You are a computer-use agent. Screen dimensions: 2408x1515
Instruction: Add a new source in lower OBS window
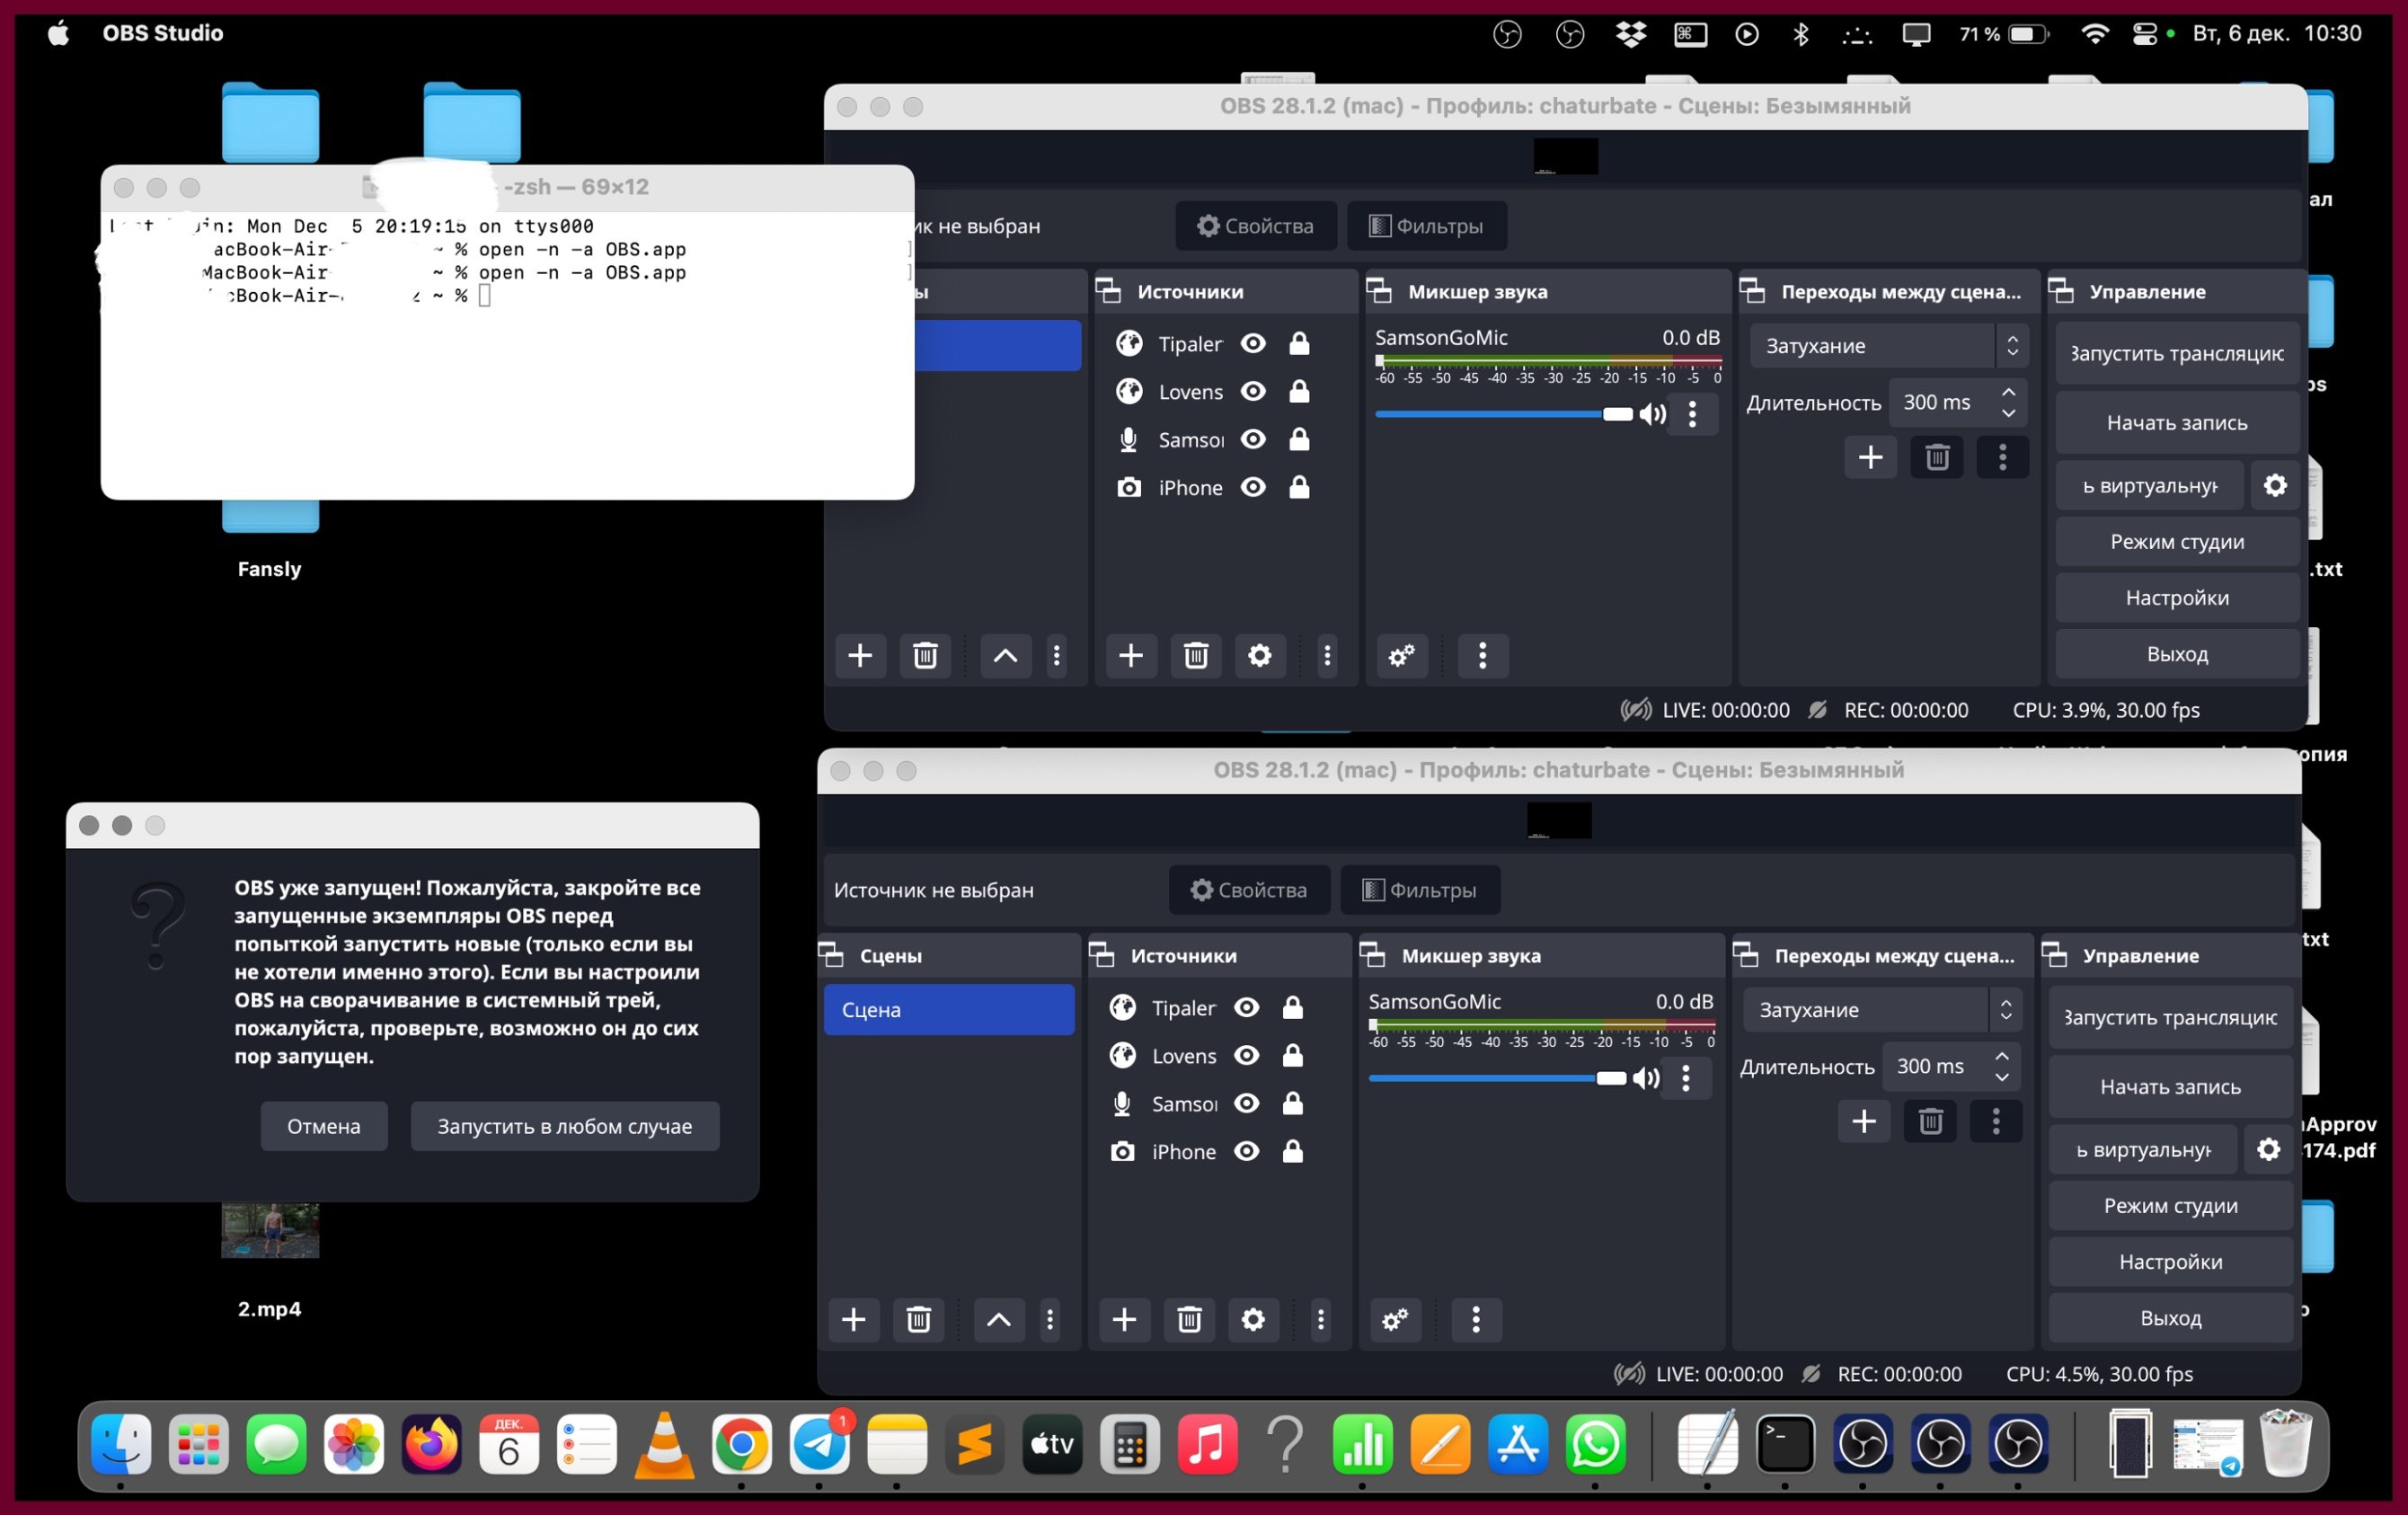point(1124,1319)
